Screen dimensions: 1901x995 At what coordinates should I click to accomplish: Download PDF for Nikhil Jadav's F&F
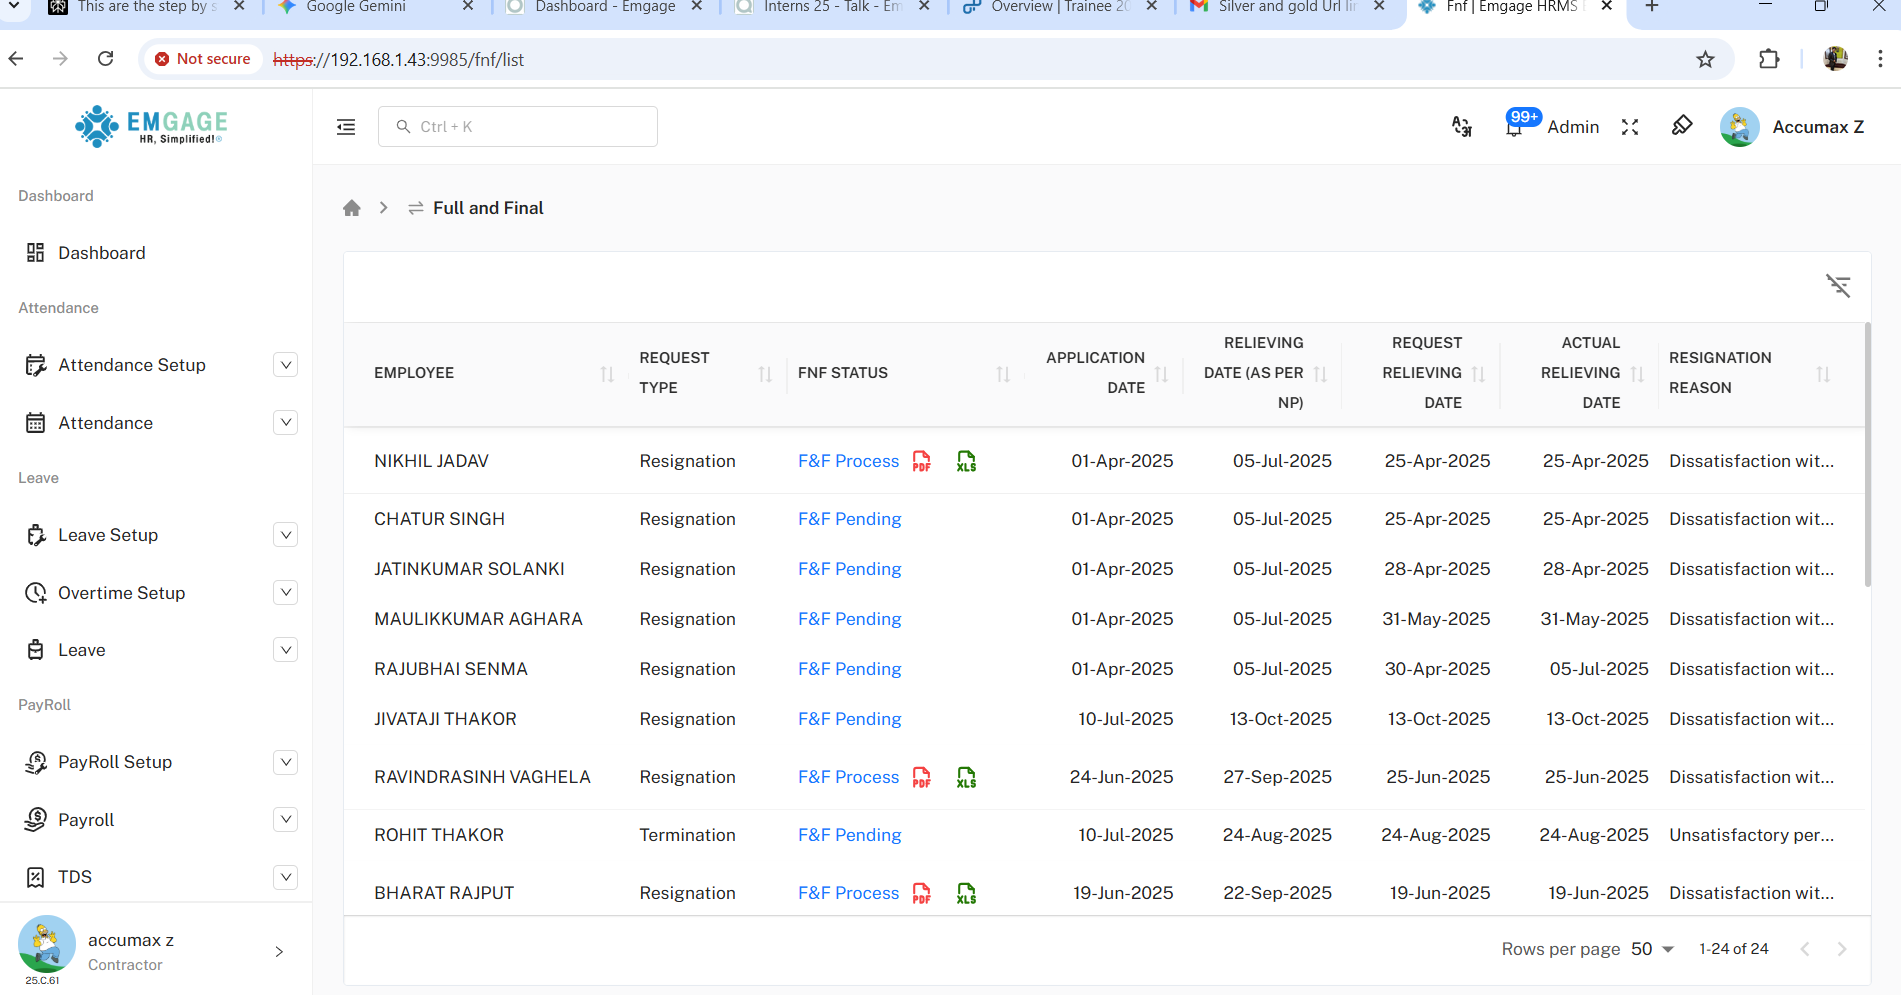[921, 461]
